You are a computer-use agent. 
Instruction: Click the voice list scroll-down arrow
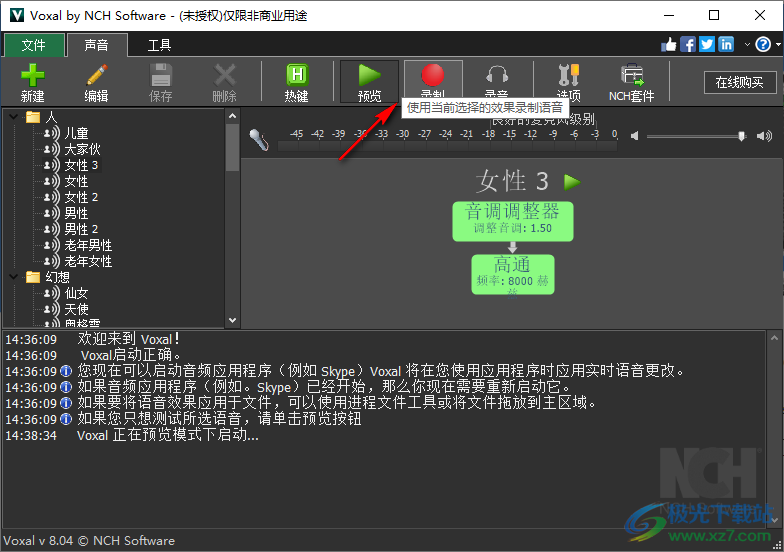click(x=232, y=320)
